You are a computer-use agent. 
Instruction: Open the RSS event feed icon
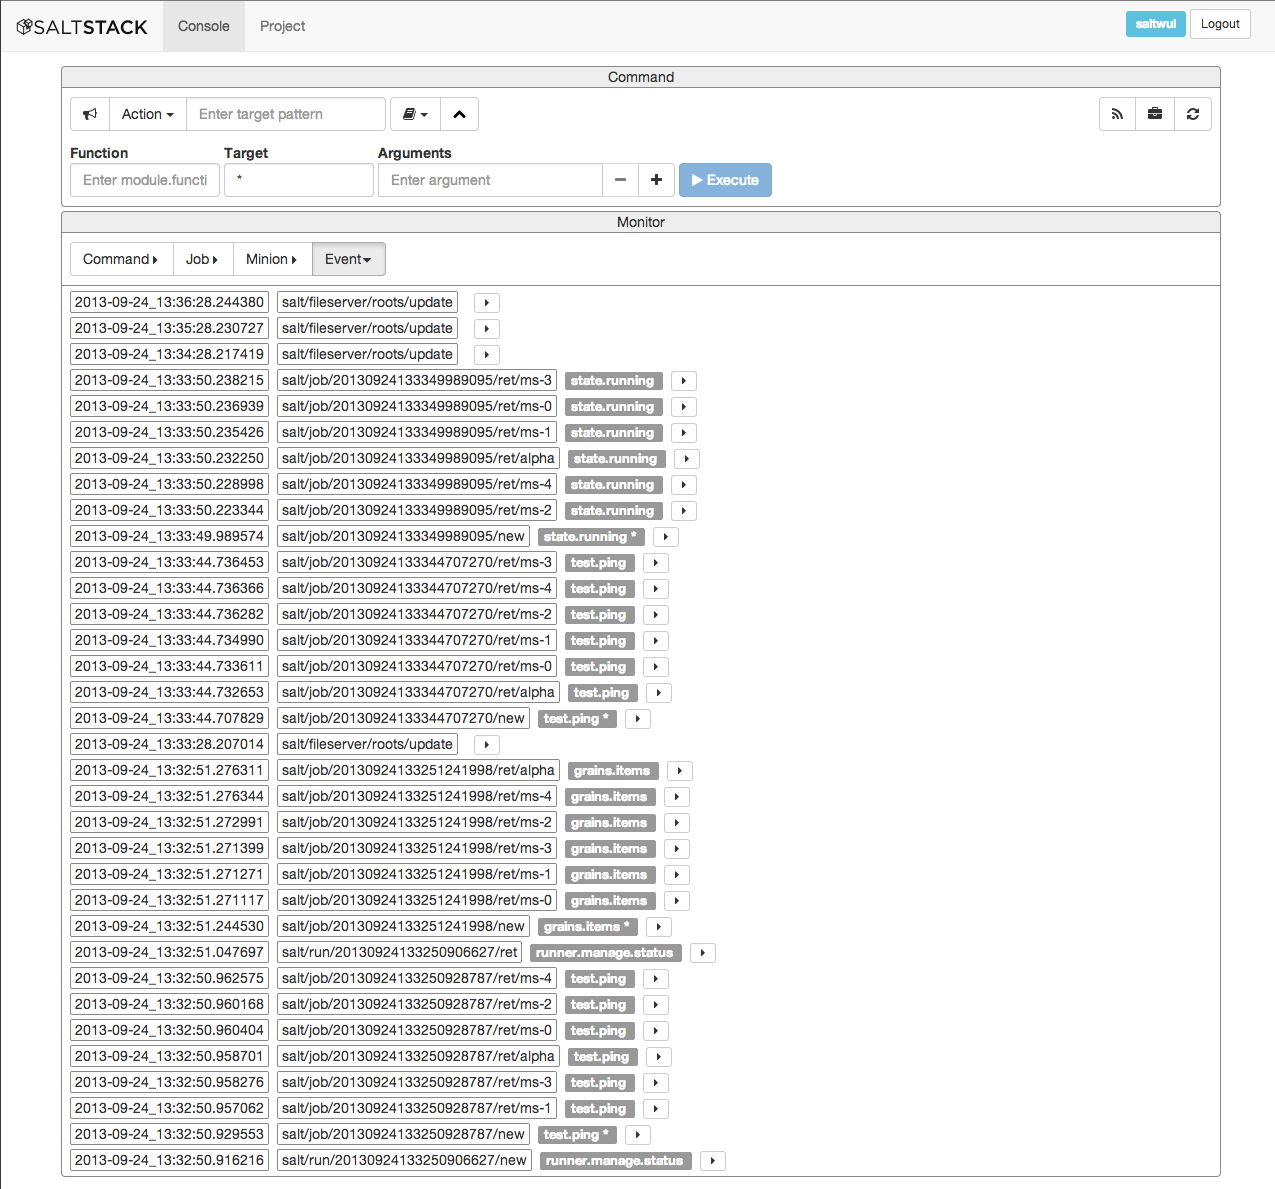(x=1117, y=113)
